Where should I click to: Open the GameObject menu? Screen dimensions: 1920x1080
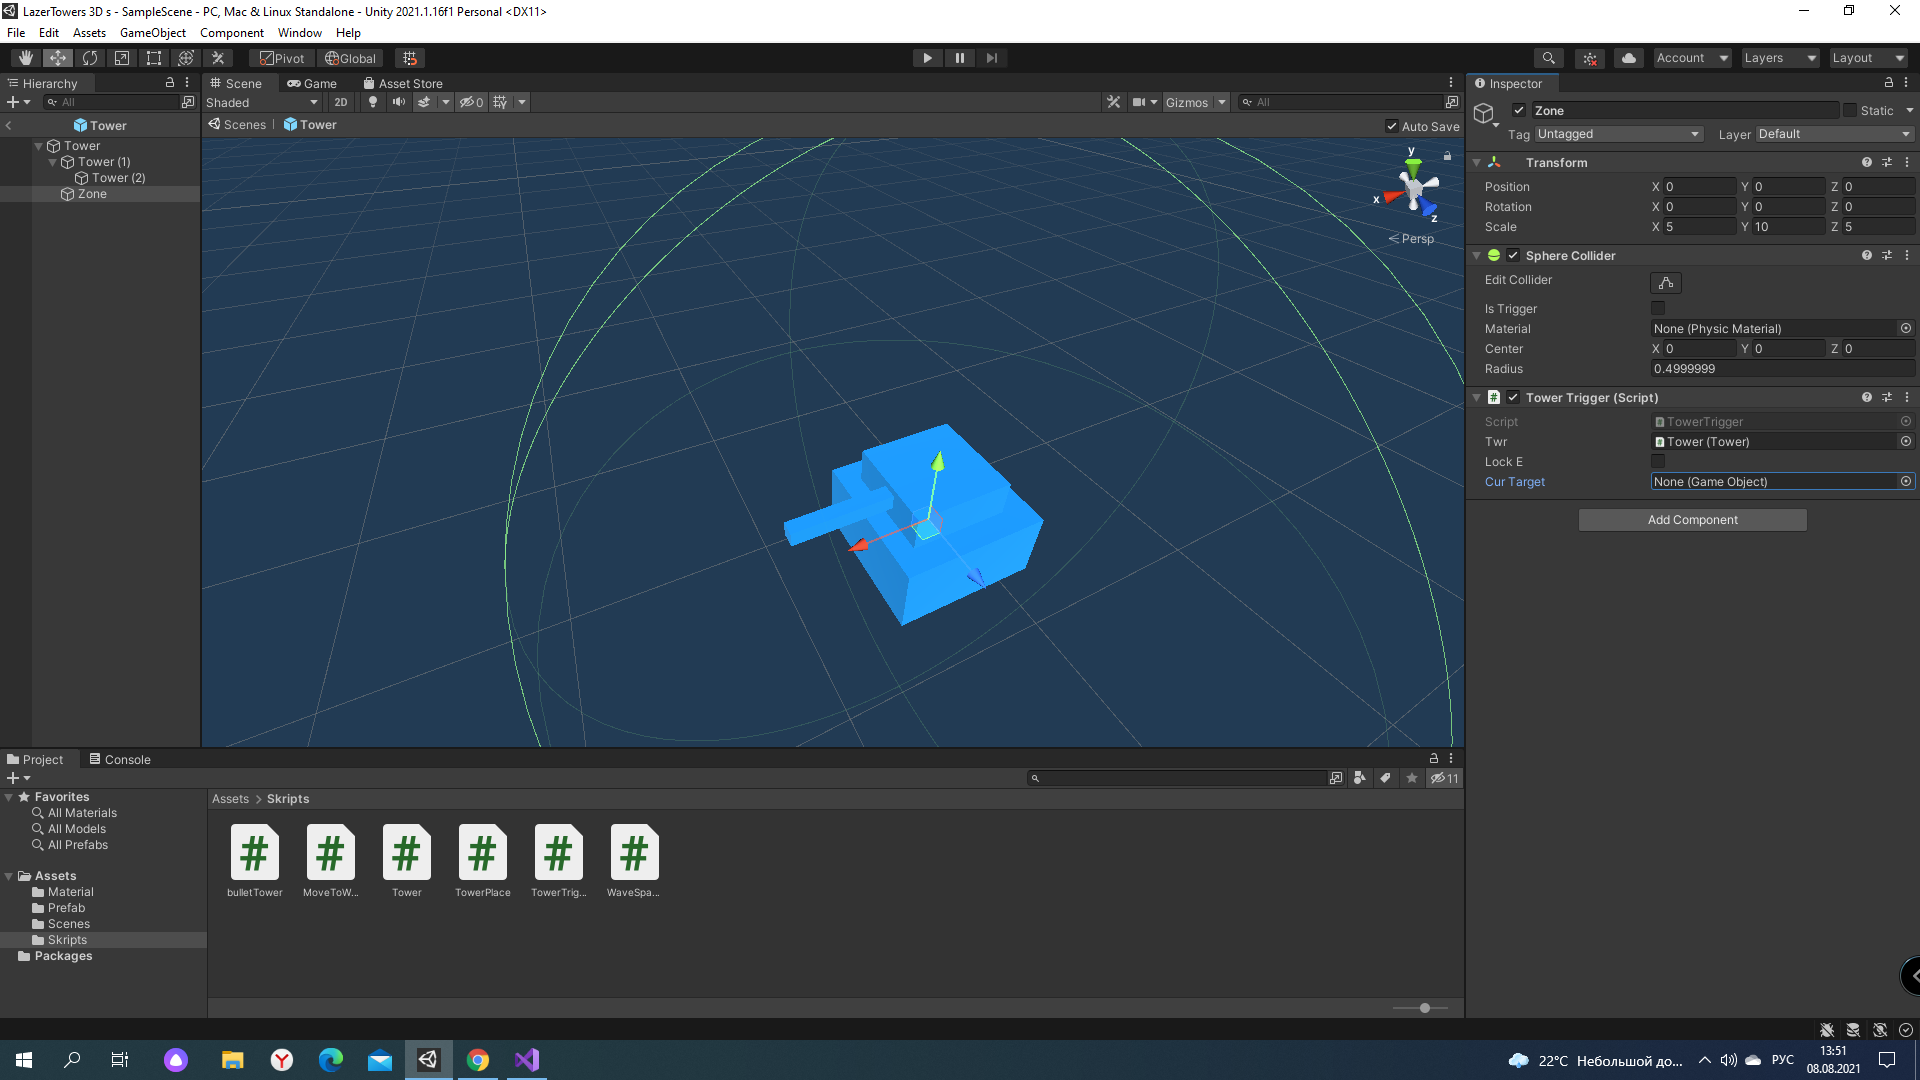(153, 33)
